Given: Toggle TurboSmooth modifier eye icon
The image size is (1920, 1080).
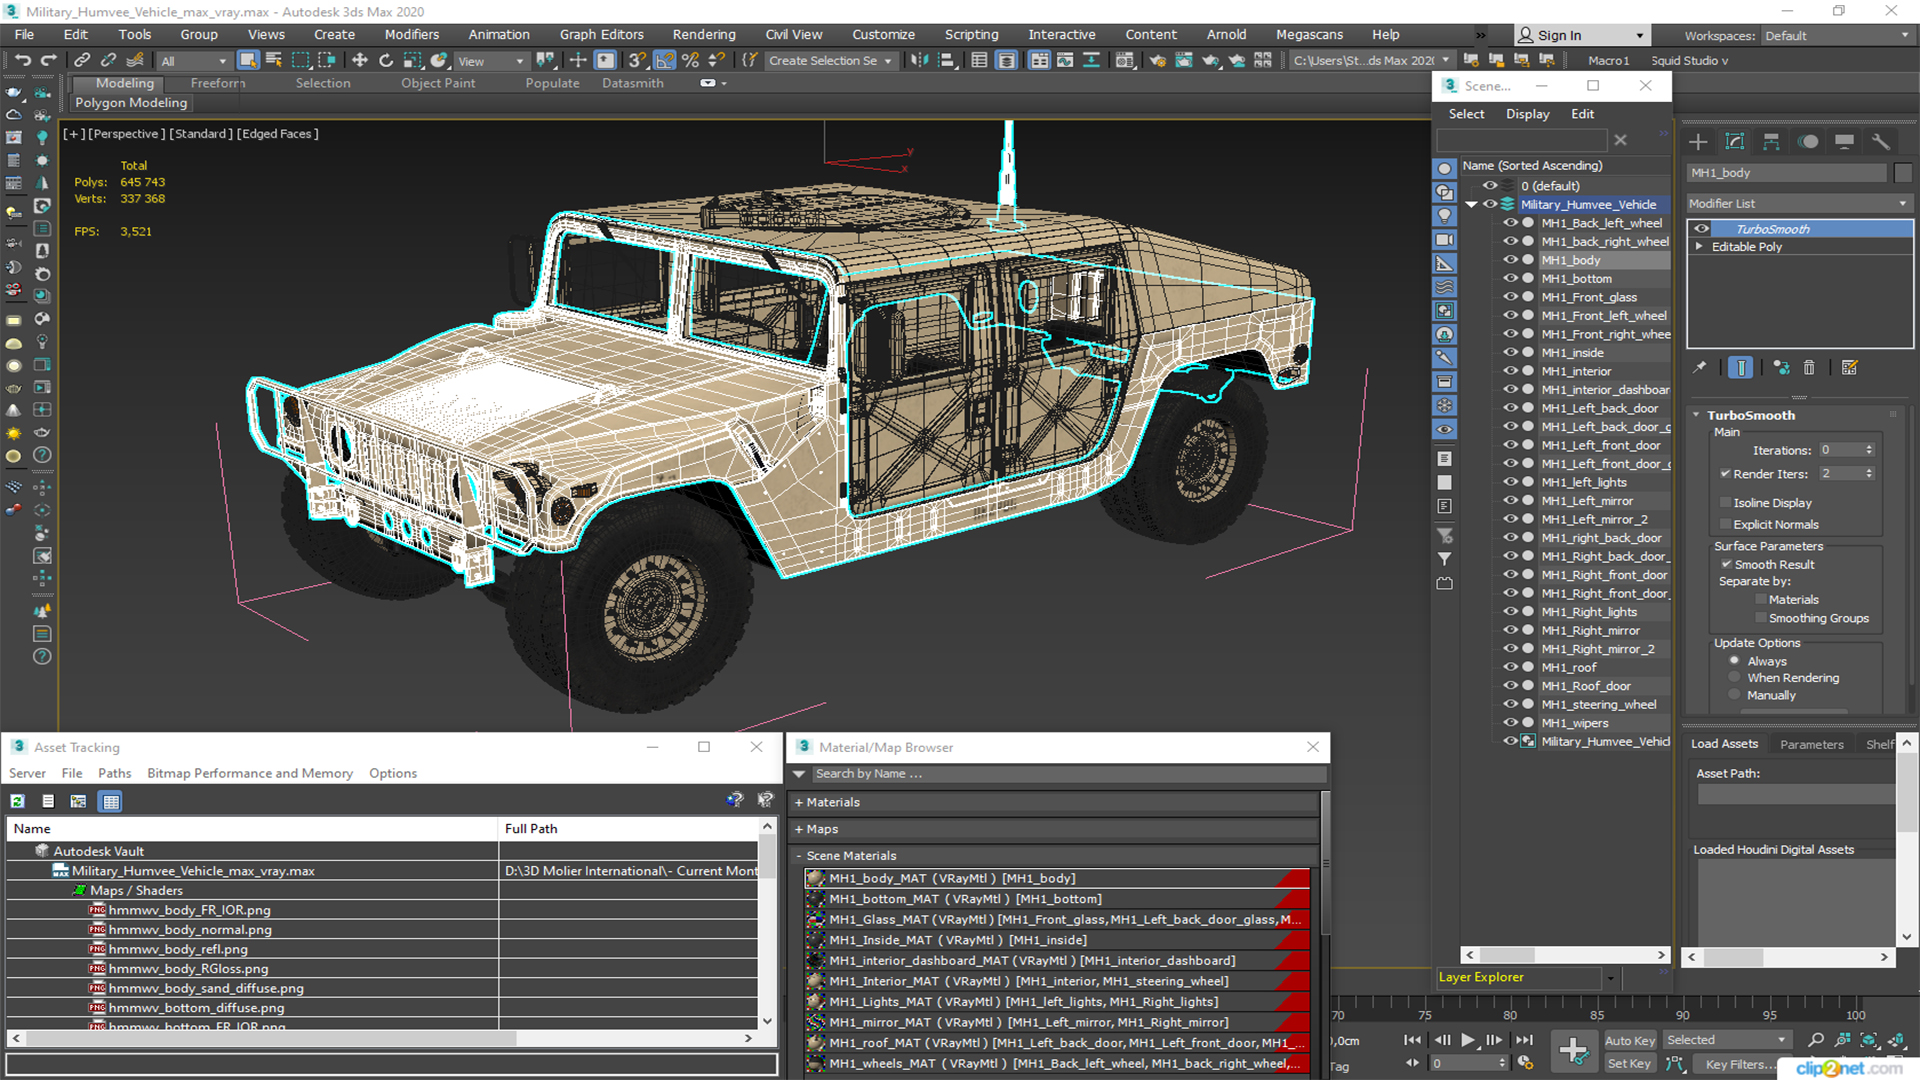Looking at the screenshot, I should (1701, 229).
